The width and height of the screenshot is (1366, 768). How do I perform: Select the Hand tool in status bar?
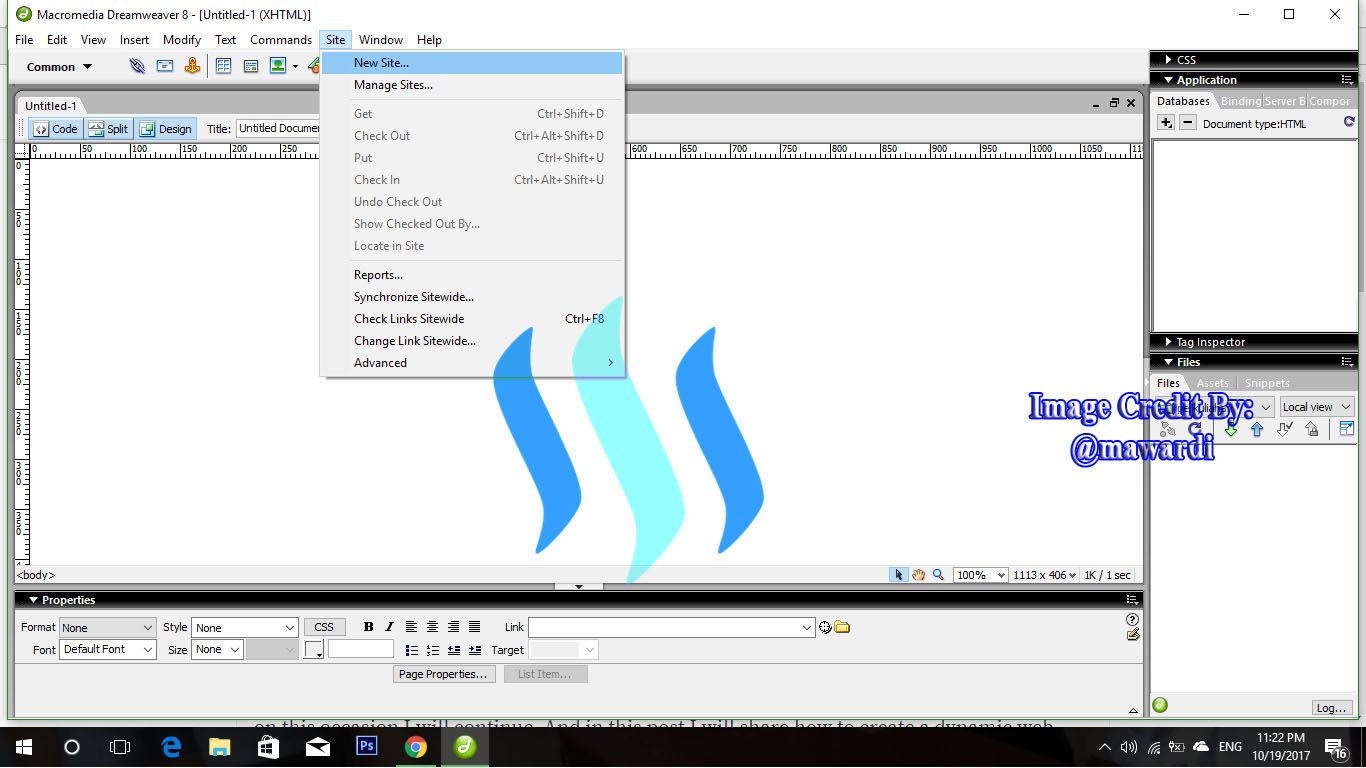coord(918,575)
